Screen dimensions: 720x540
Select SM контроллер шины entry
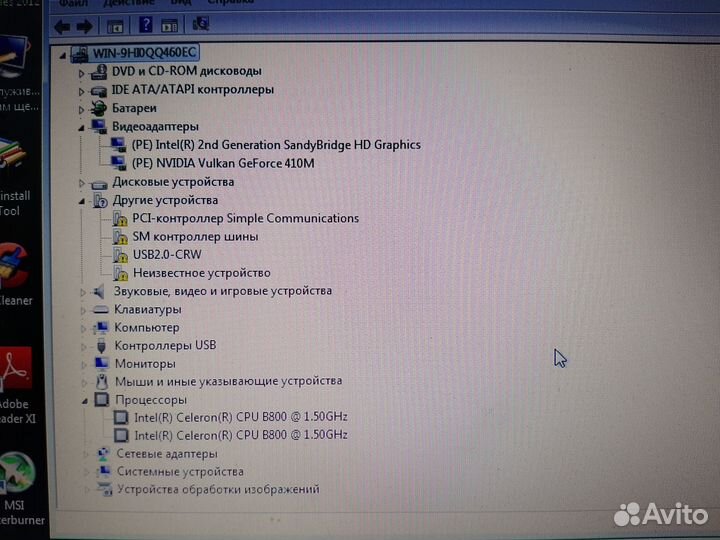point(196,237)
